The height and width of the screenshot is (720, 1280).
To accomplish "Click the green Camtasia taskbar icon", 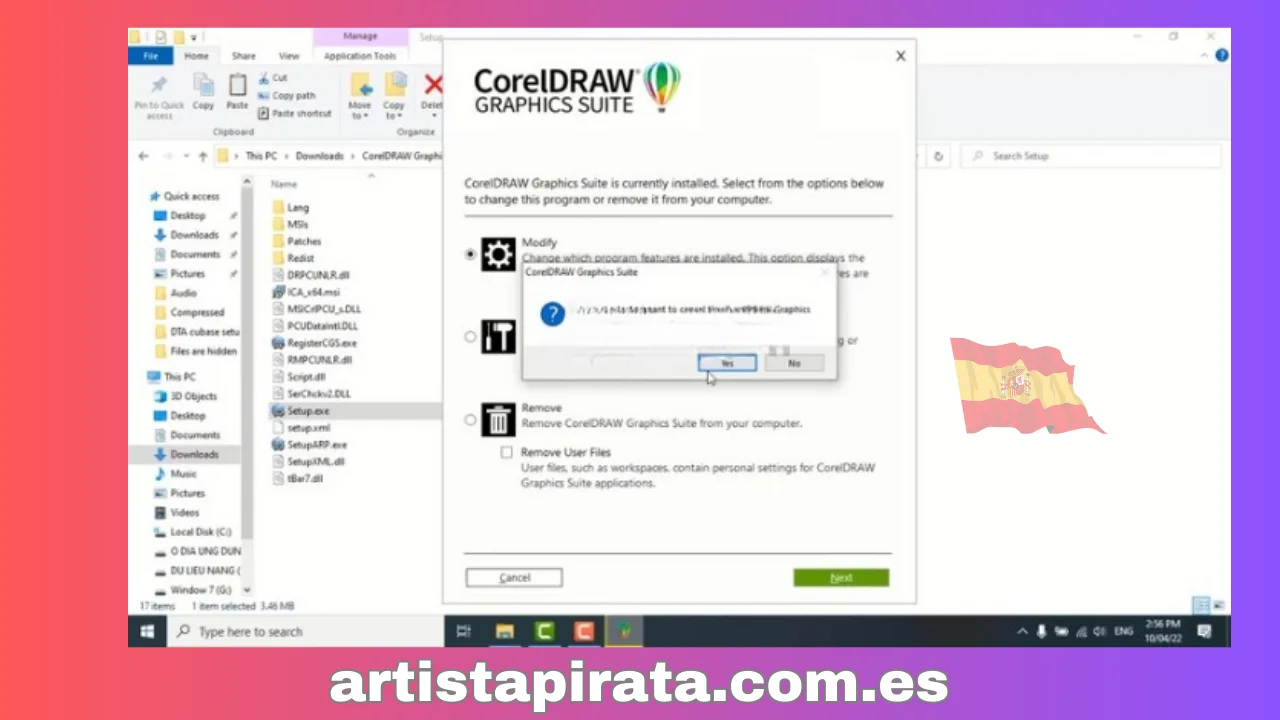I will pos(545,631).
